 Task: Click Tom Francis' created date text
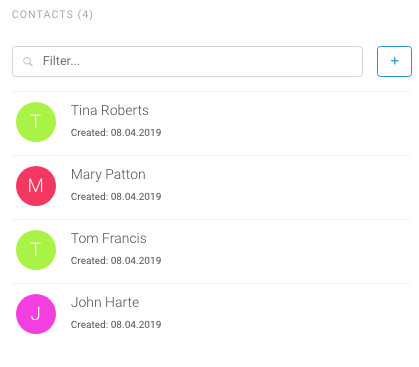click(x=116, y=261)
